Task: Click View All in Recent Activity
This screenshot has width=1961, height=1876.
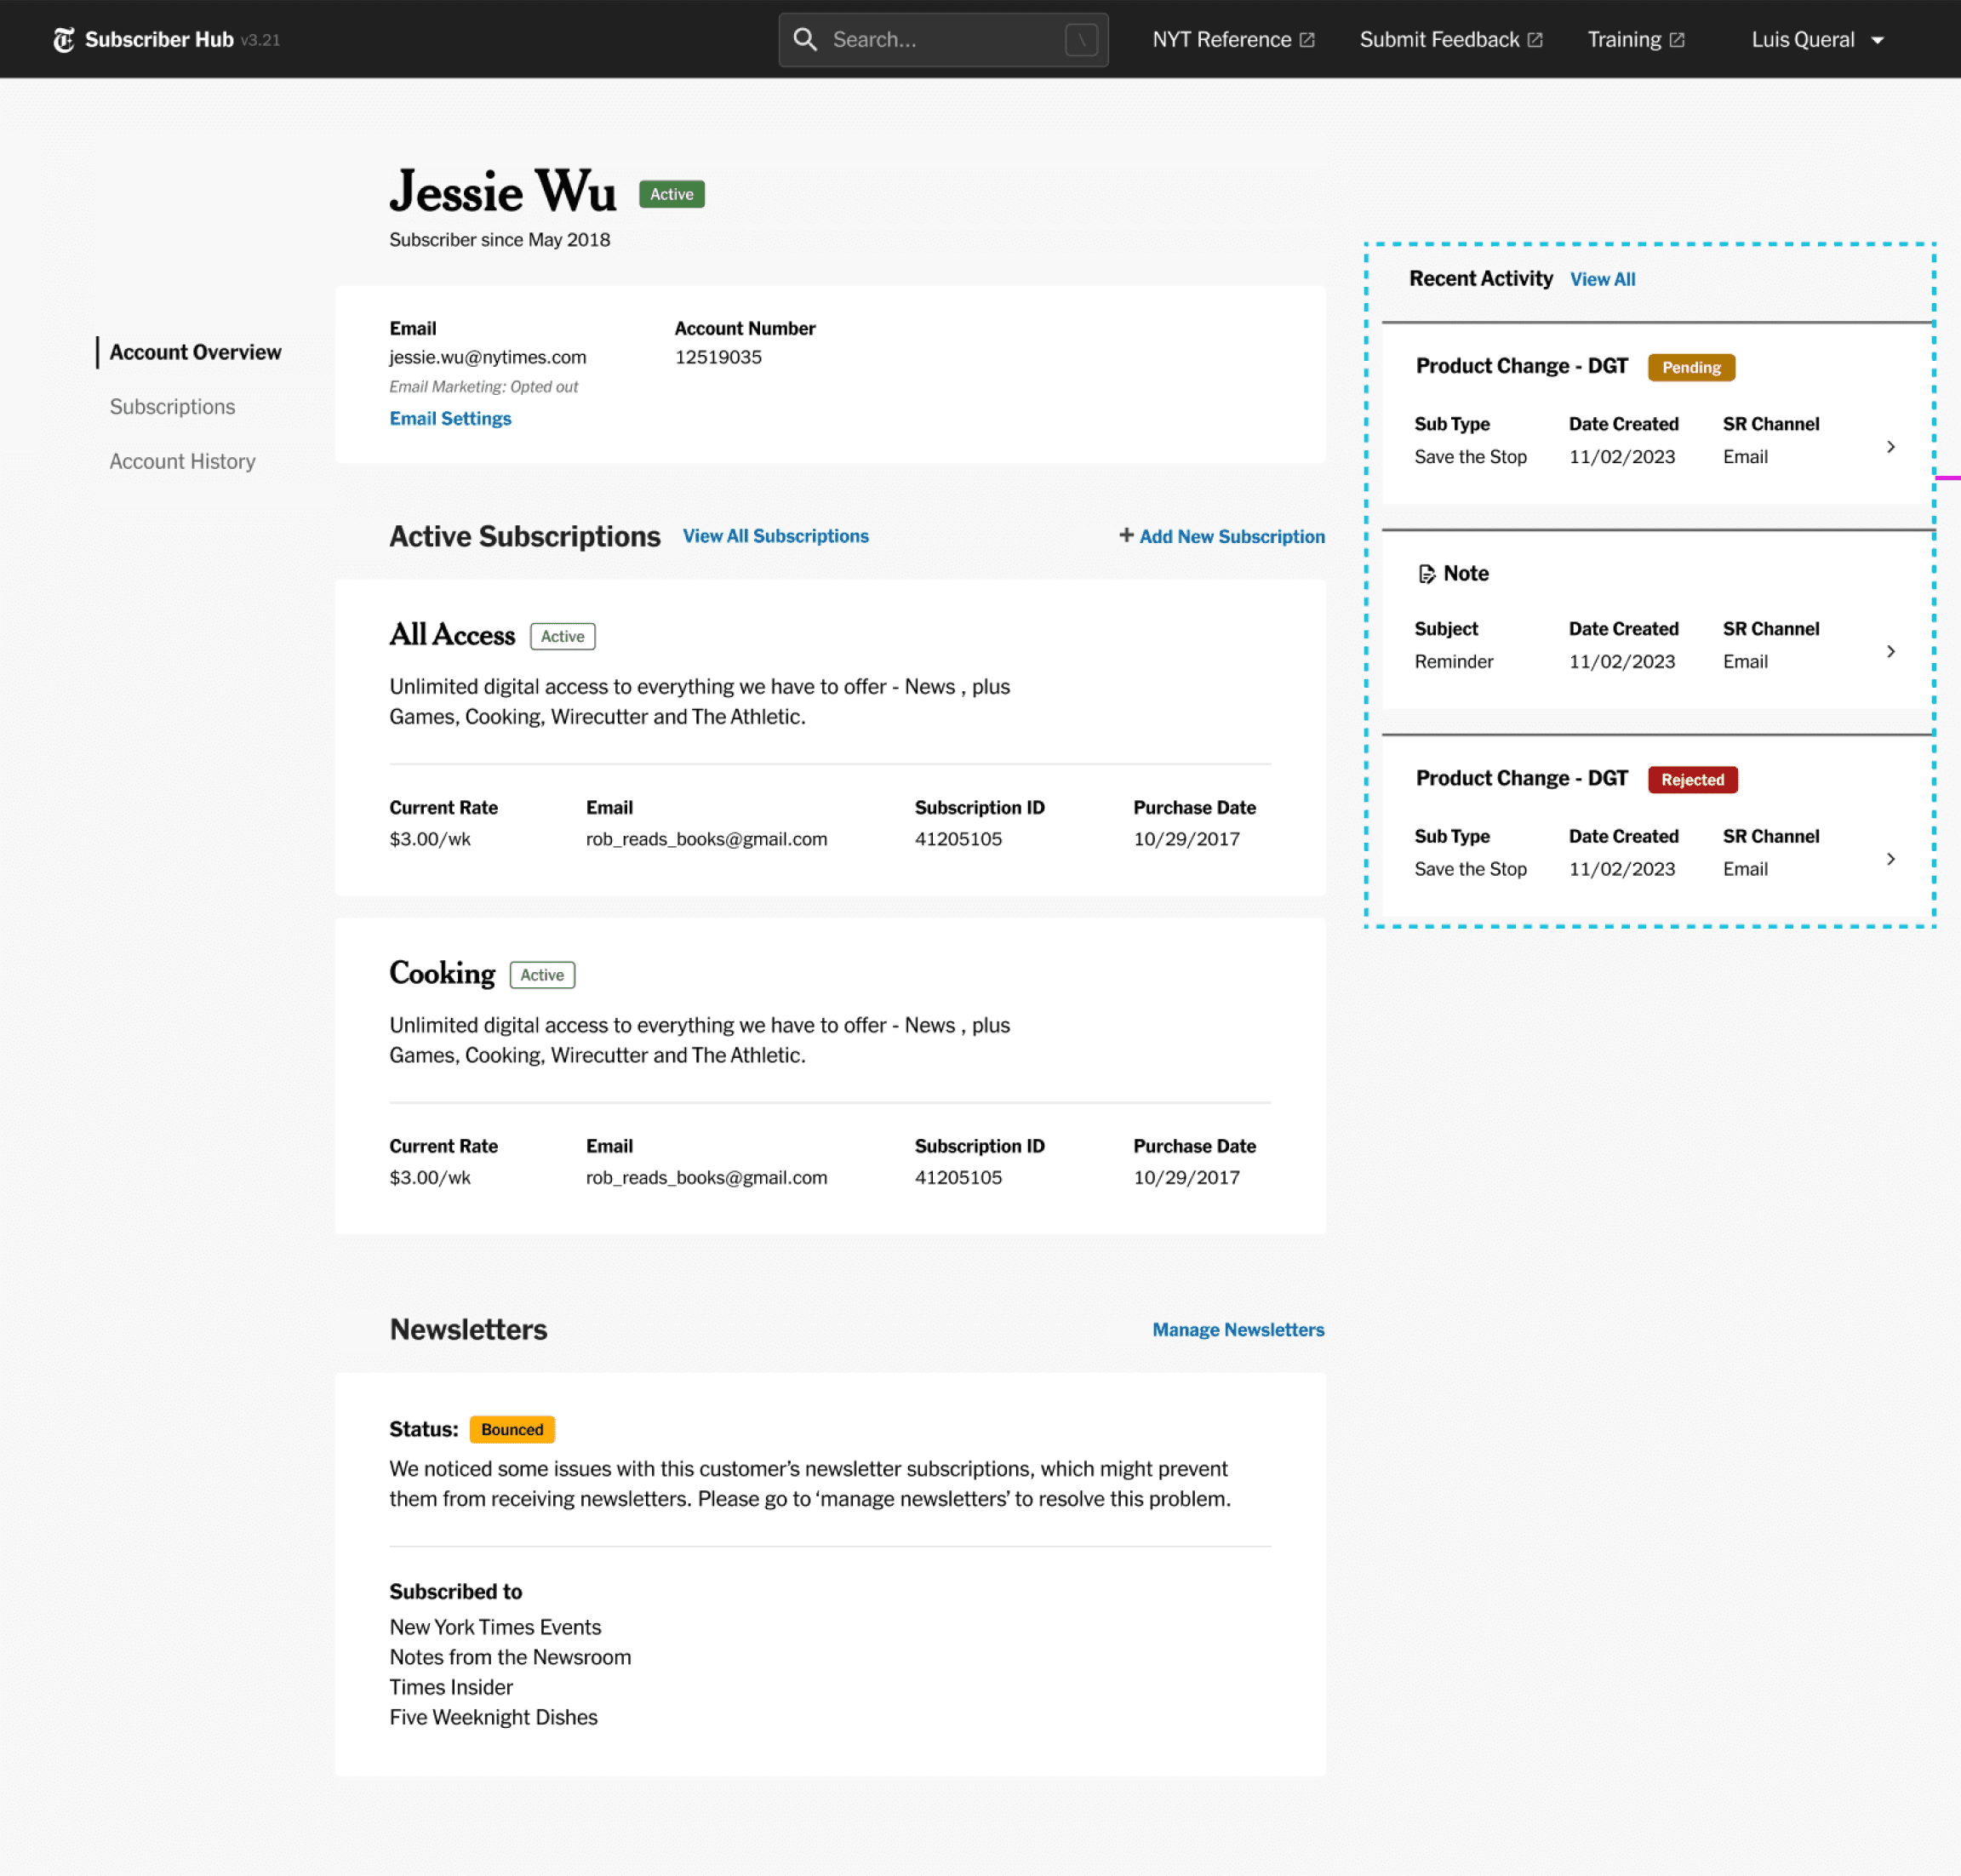Action: point(1602,279)
